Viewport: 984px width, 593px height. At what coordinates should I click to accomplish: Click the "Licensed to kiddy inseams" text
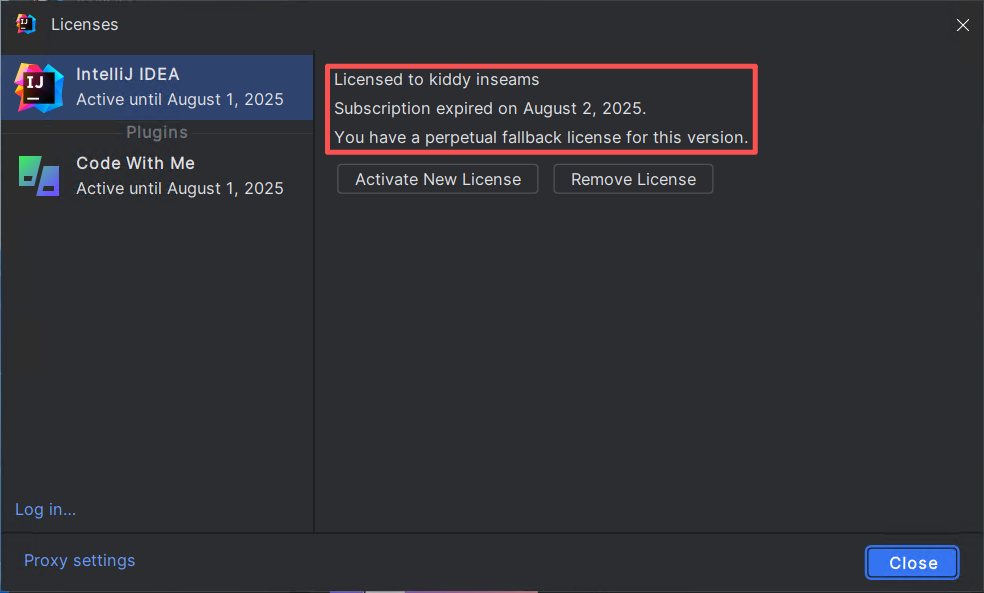[x=437, y=80]
